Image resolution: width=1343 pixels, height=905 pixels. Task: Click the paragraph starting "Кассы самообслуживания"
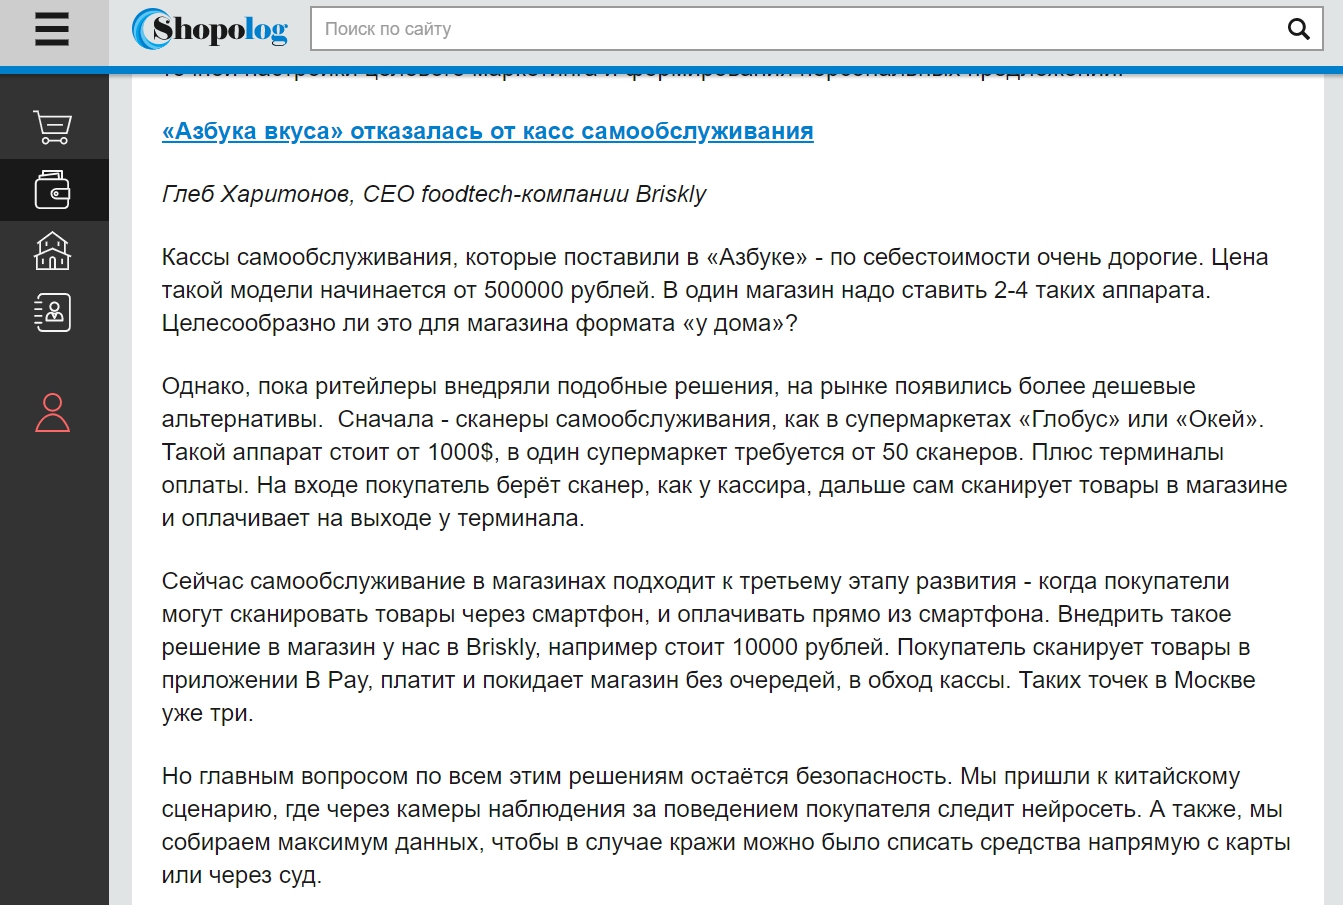click(700, 290)
